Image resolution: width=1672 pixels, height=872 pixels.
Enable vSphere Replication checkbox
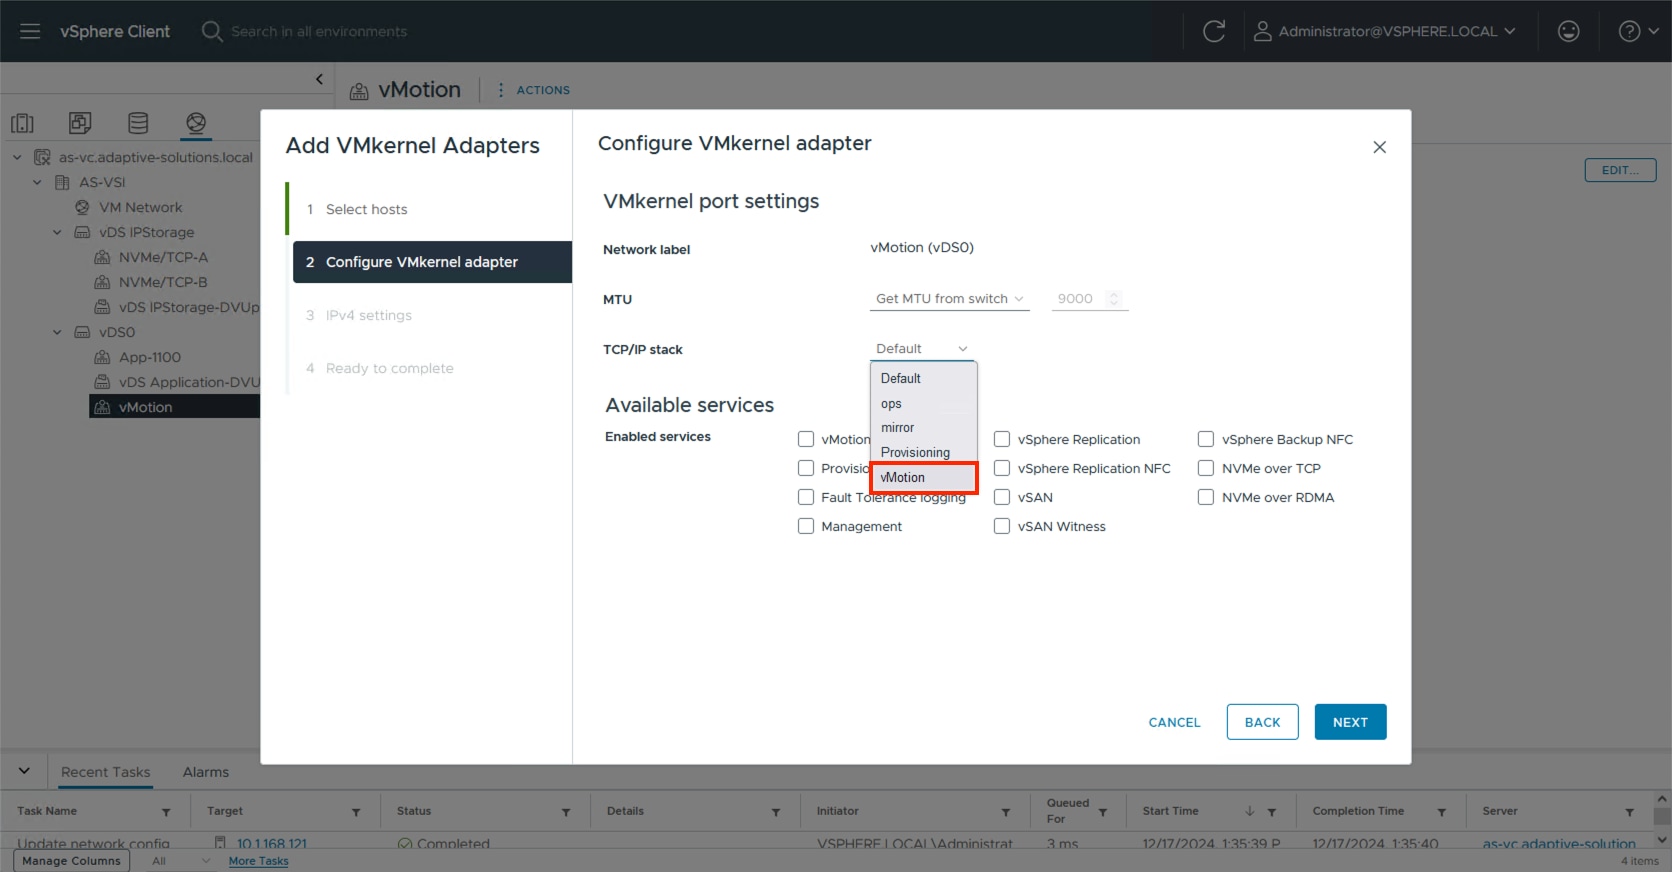point(1002,439)
